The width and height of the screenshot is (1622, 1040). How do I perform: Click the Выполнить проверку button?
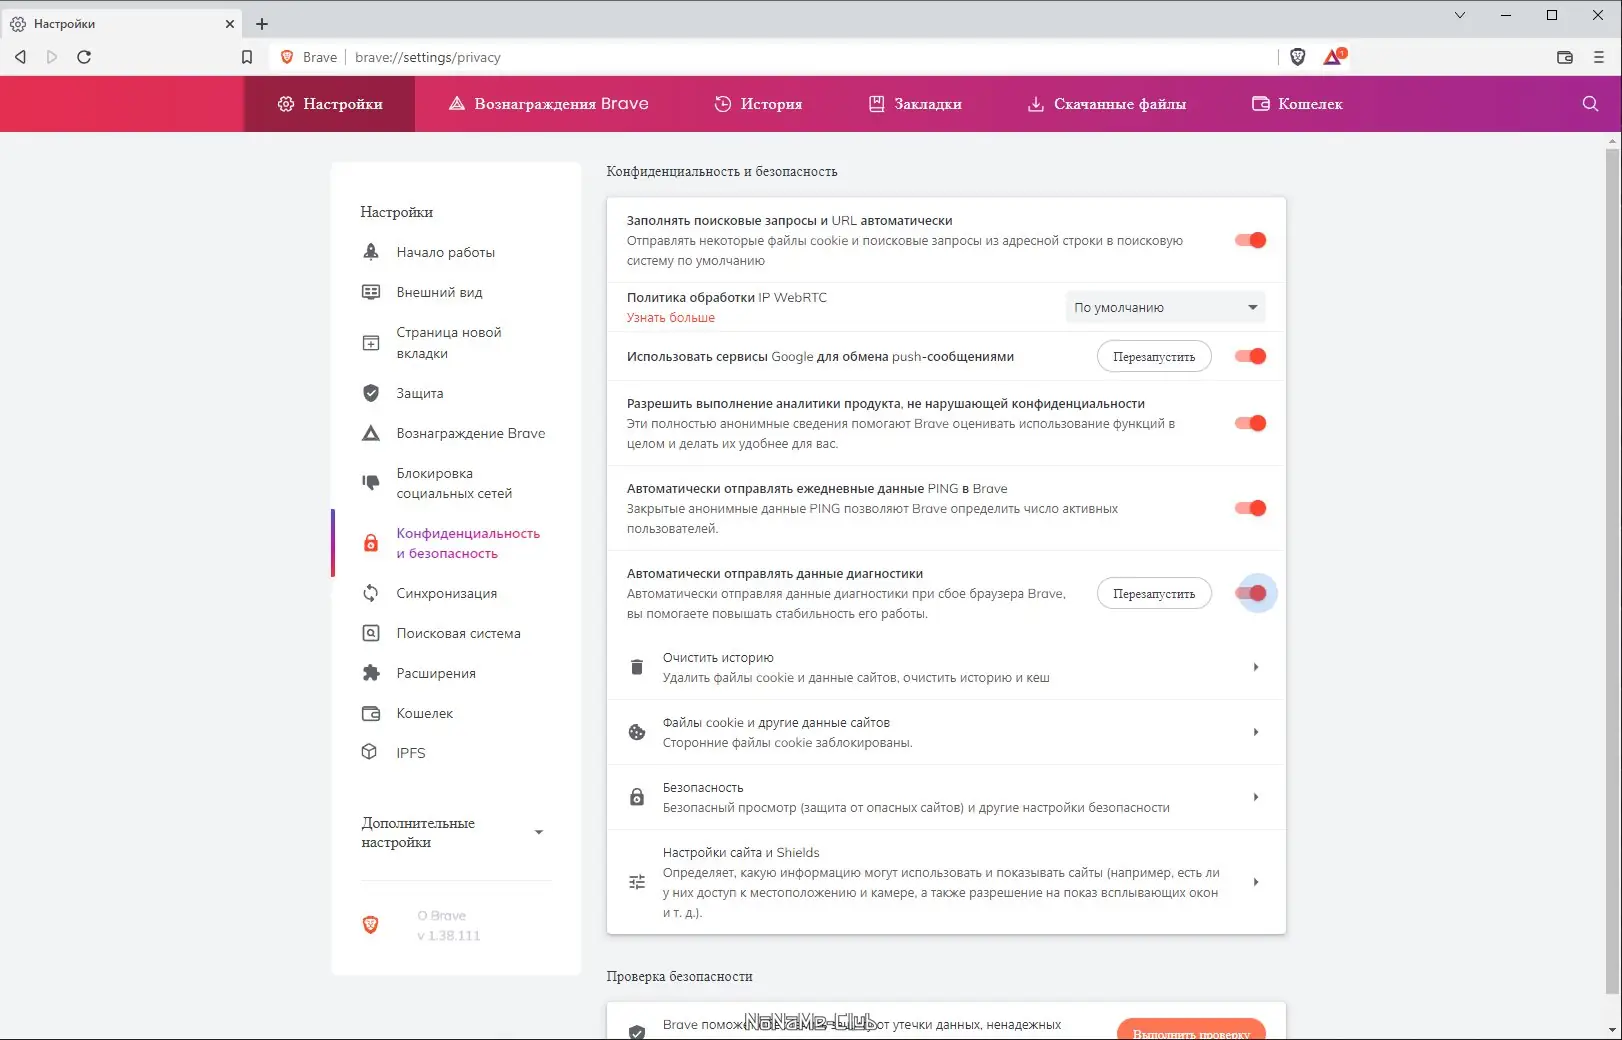coord(1191,1030)
